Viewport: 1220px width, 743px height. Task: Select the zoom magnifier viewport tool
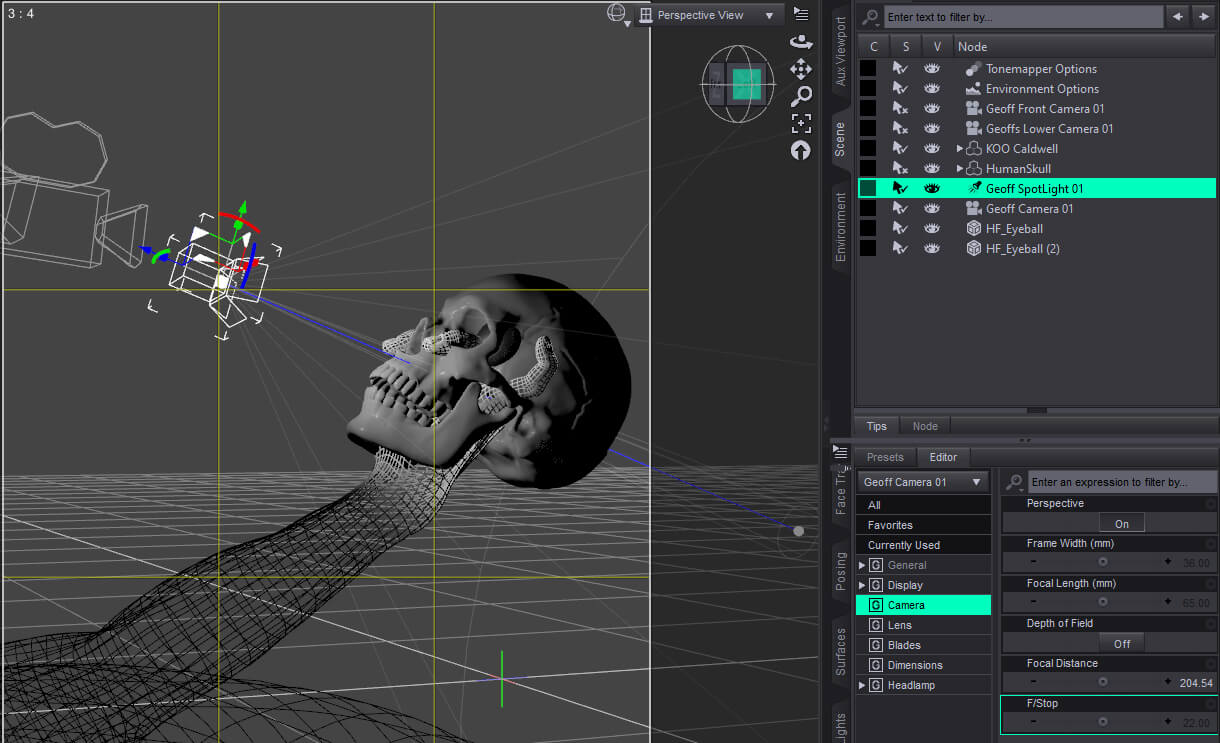pyautogui.click(x=801, y=96)
